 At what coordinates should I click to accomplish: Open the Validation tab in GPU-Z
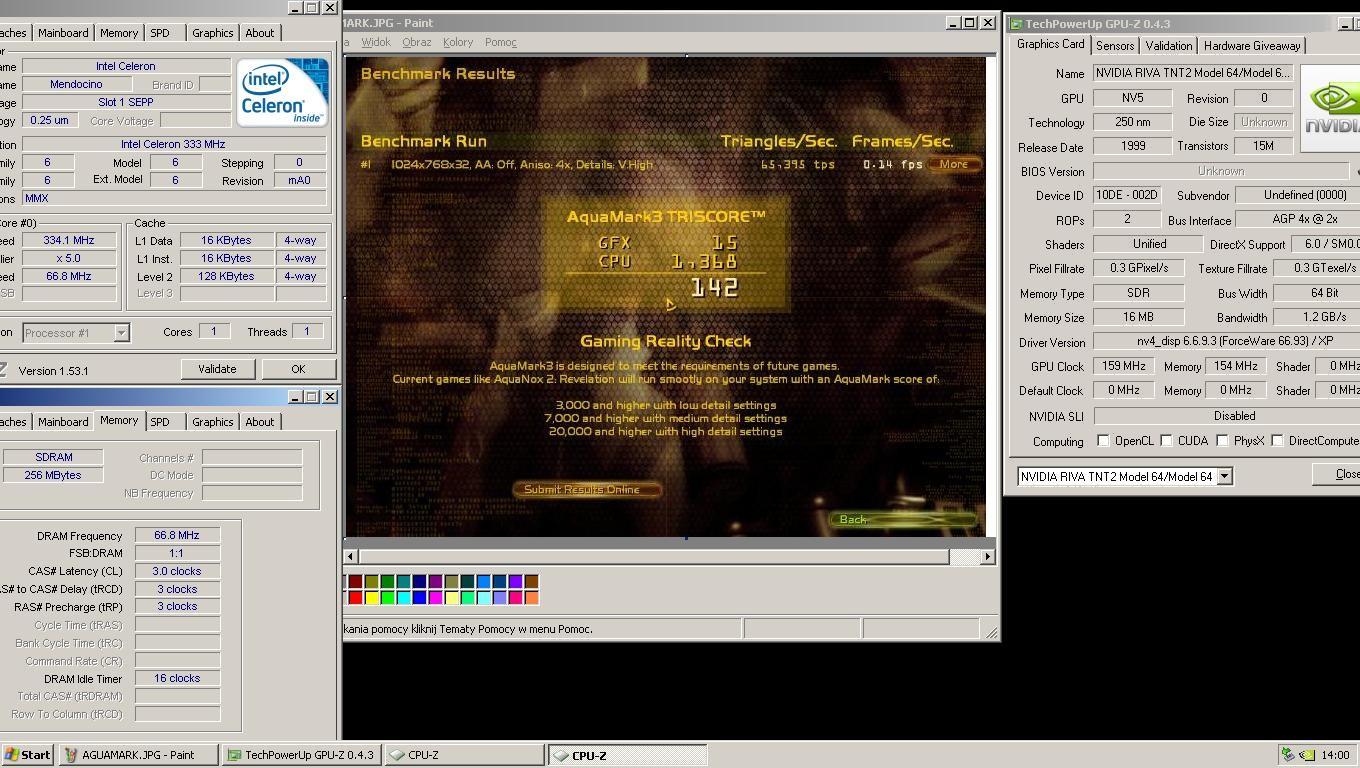click(1168, 46)
